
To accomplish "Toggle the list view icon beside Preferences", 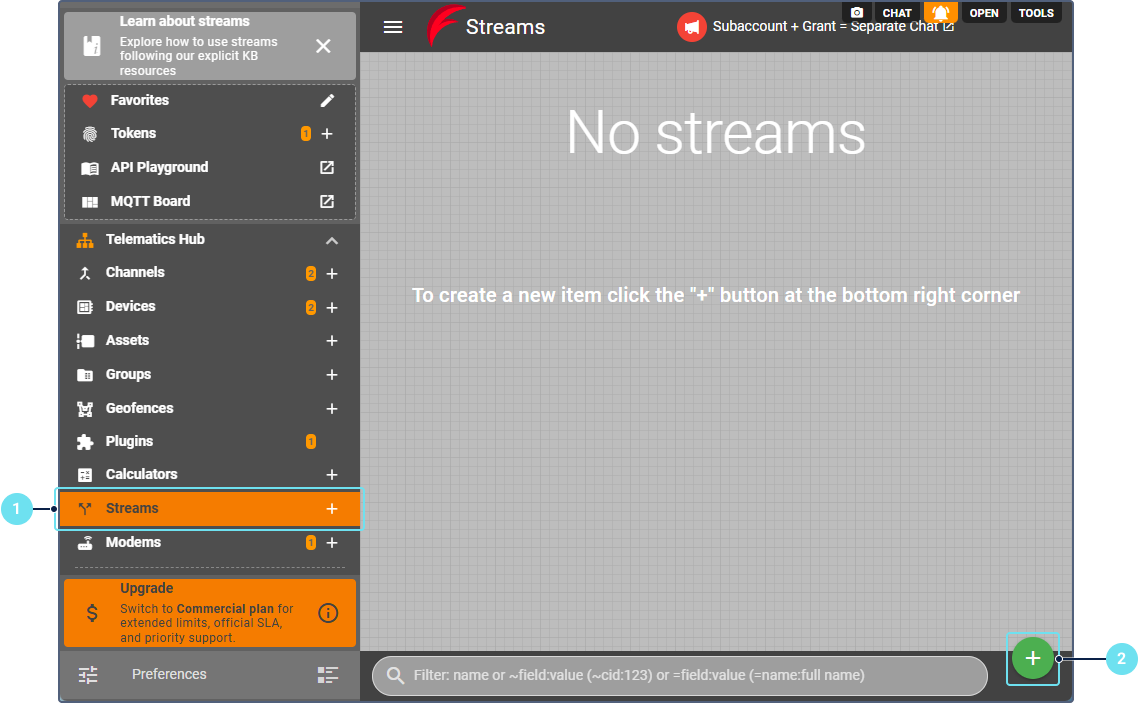I will 328,675.
